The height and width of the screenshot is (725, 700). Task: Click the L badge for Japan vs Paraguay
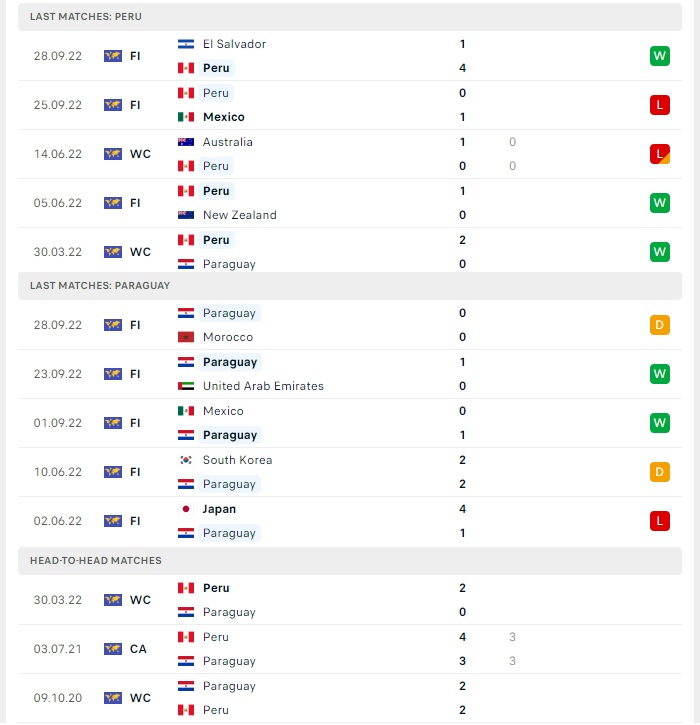(x=659, y=521)
